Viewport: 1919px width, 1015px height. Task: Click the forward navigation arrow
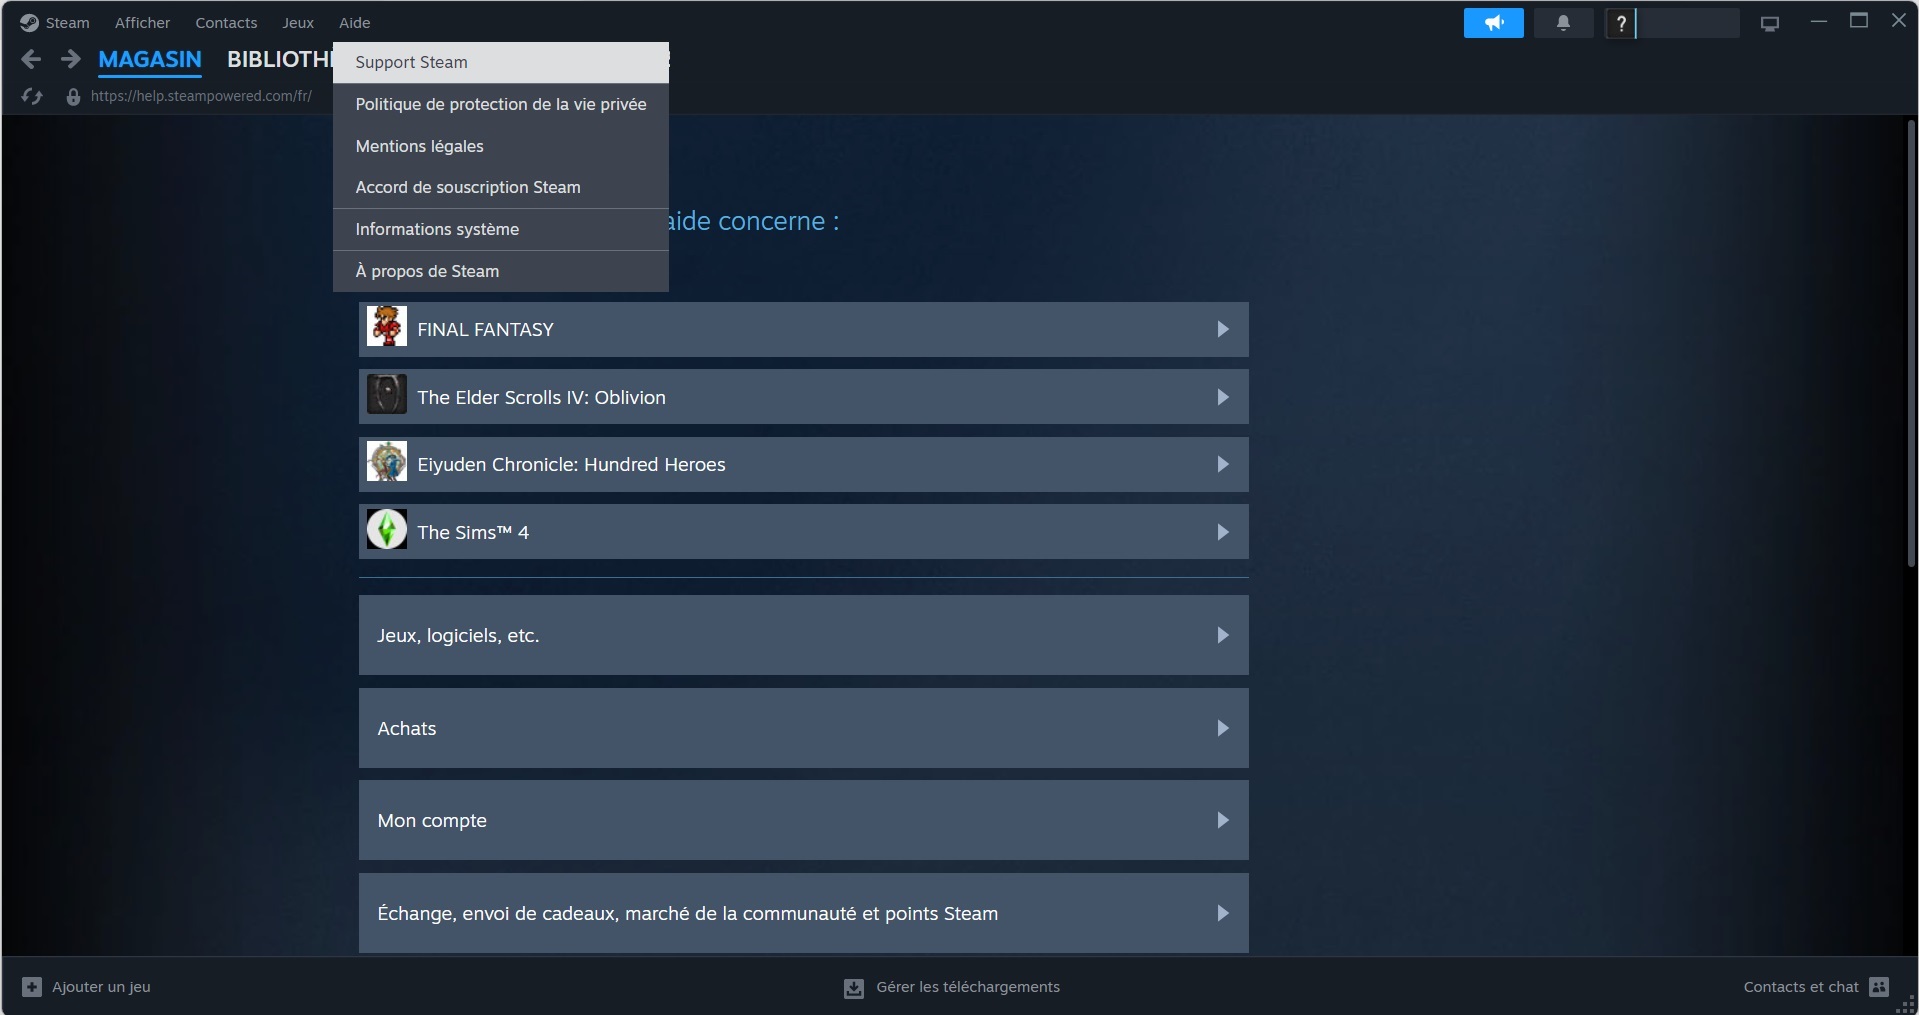click(x=70, y=59)
